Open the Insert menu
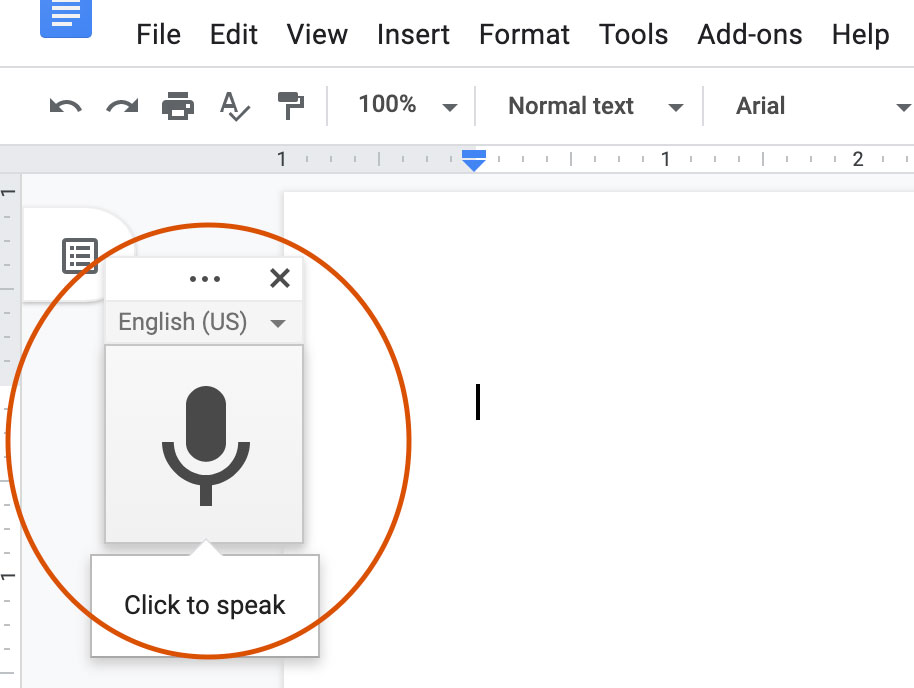 (413, 35)
